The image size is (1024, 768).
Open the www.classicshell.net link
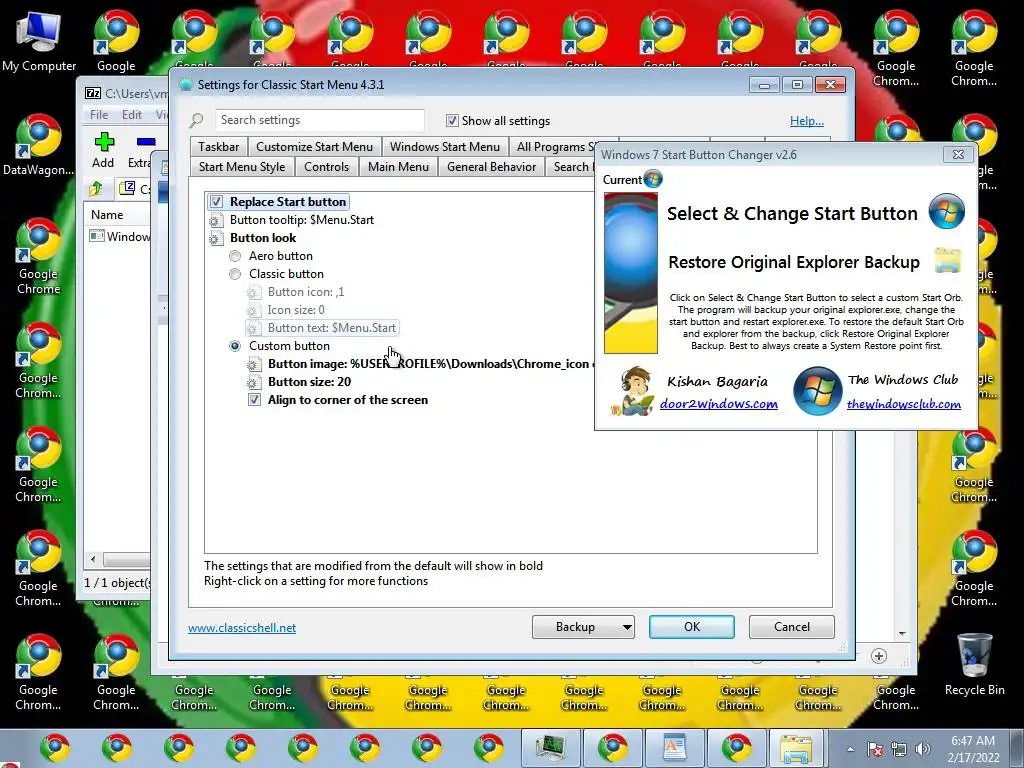(x=242, y=628)
